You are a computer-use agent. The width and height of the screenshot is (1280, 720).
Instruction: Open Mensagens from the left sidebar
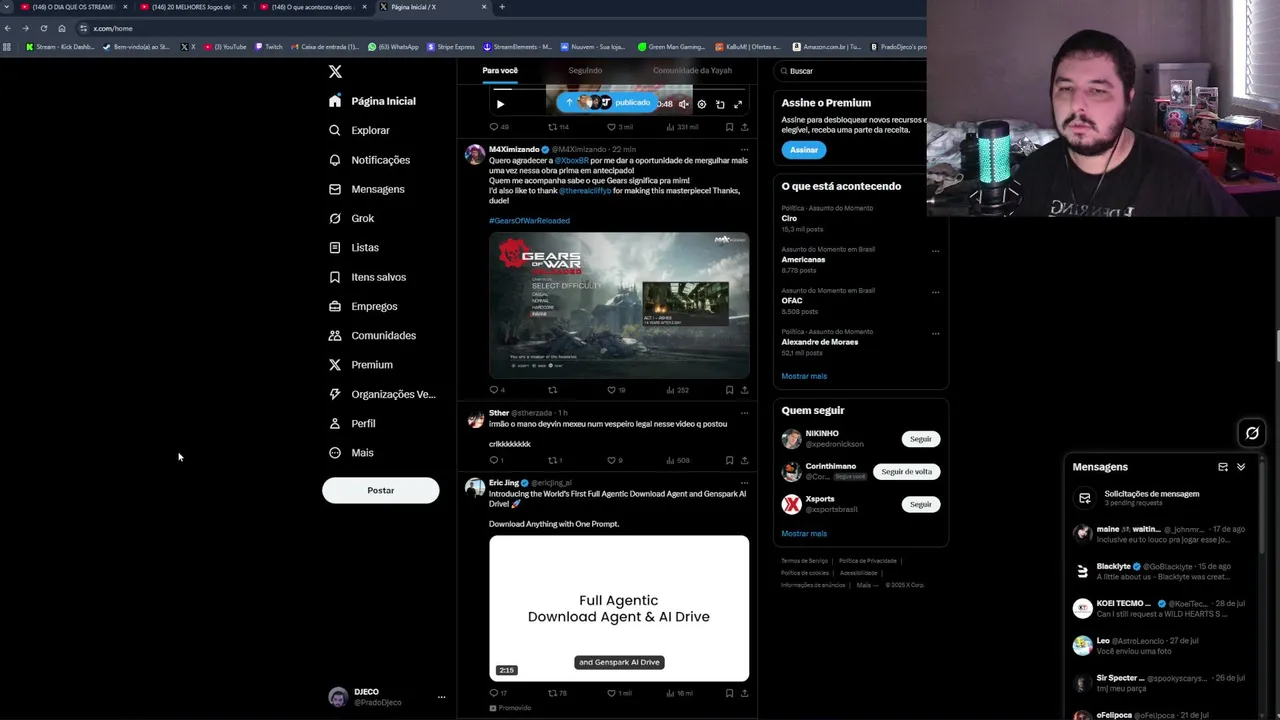point(367,189)
